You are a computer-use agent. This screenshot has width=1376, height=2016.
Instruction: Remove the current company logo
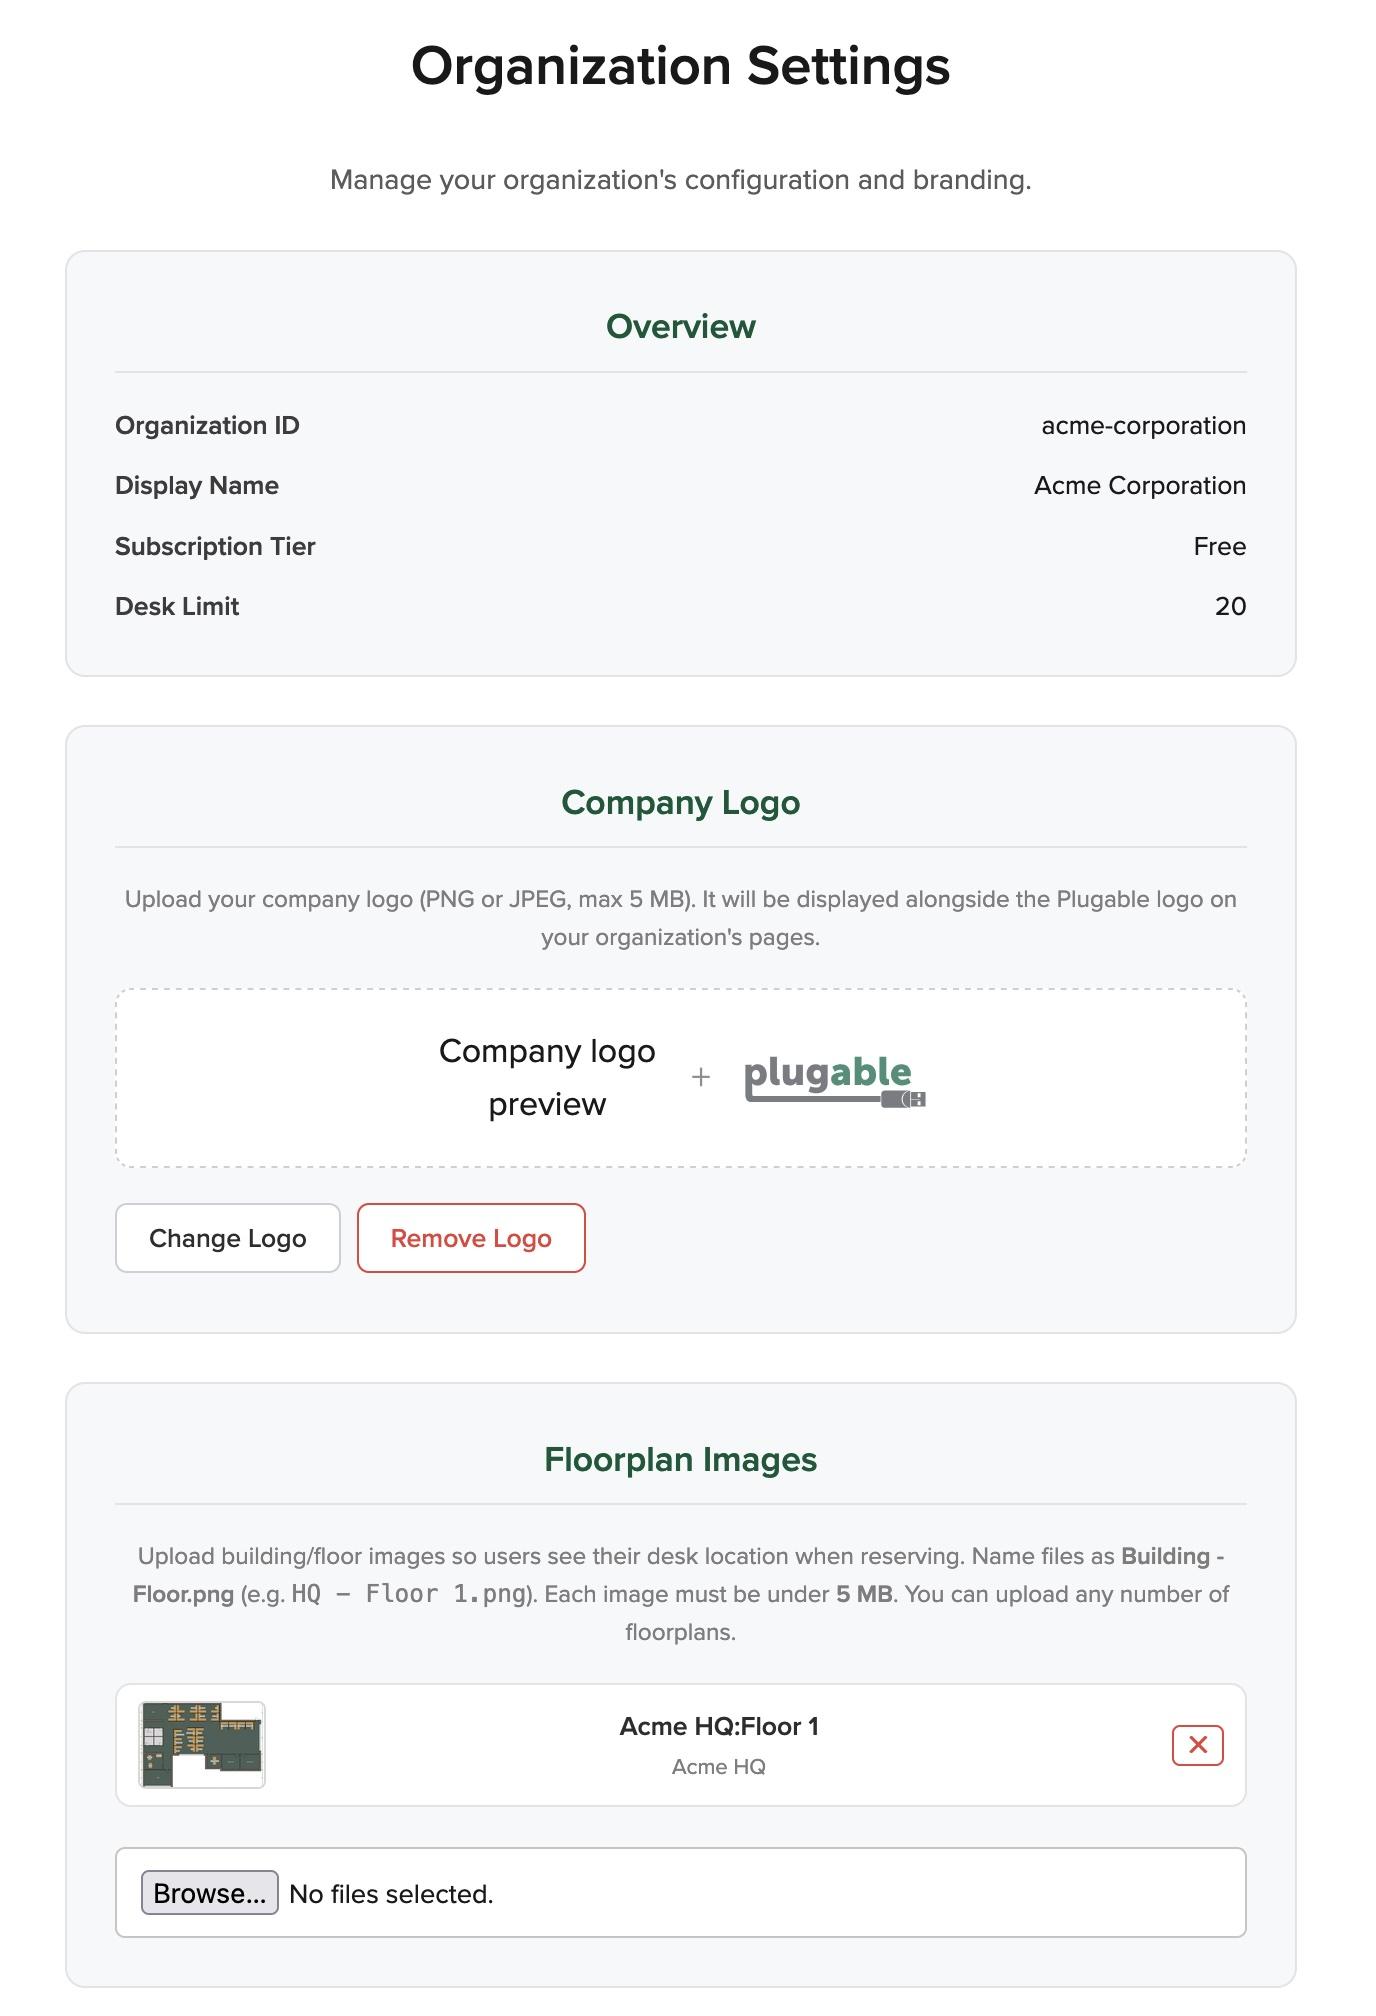(471, 1238)
